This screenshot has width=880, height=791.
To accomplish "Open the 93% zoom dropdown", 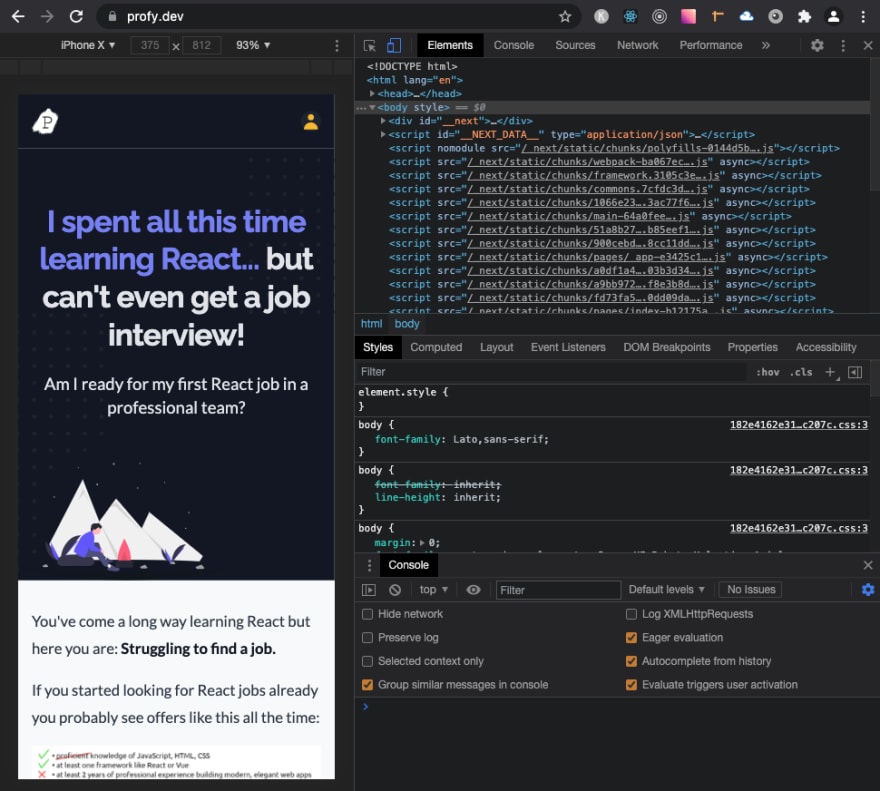I will point(253,45).
